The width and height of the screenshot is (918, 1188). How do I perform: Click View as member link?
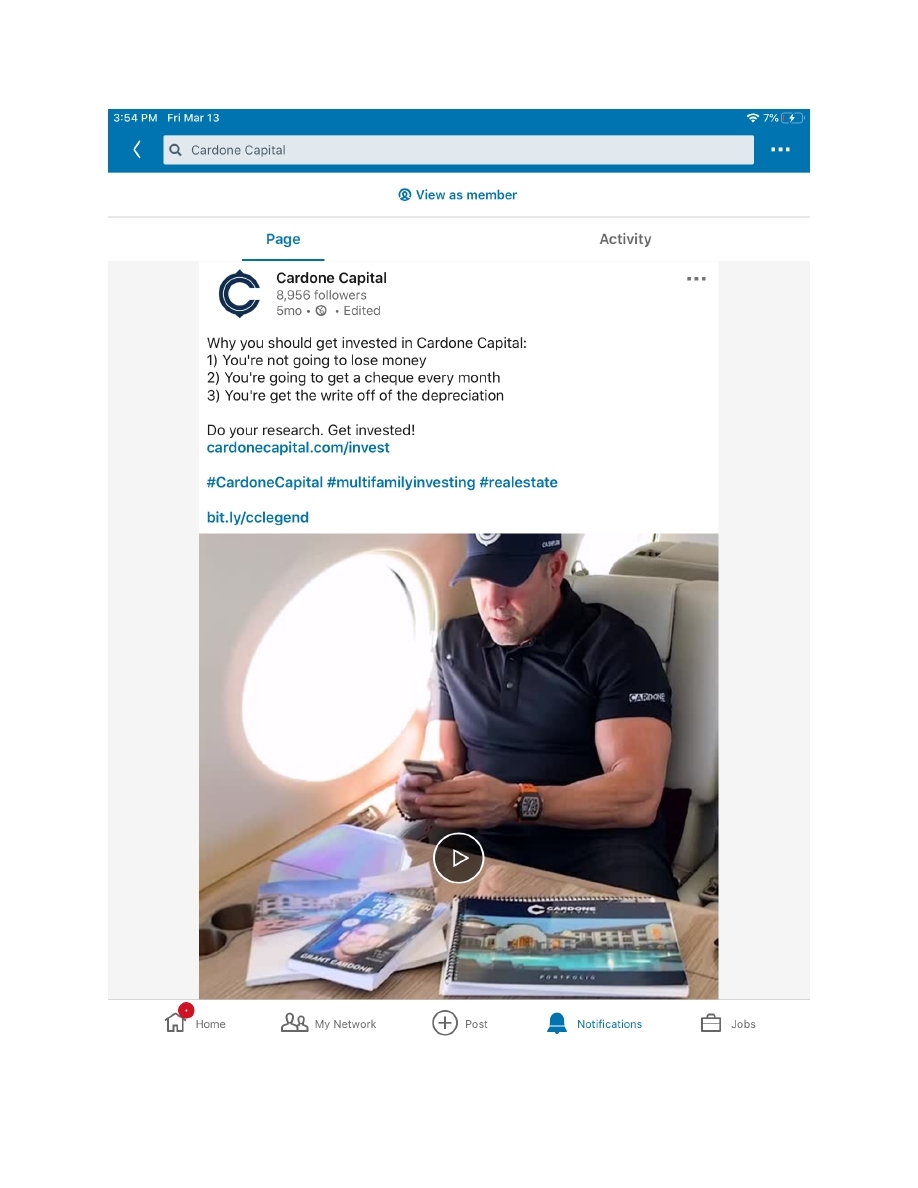tap(457, 195)
